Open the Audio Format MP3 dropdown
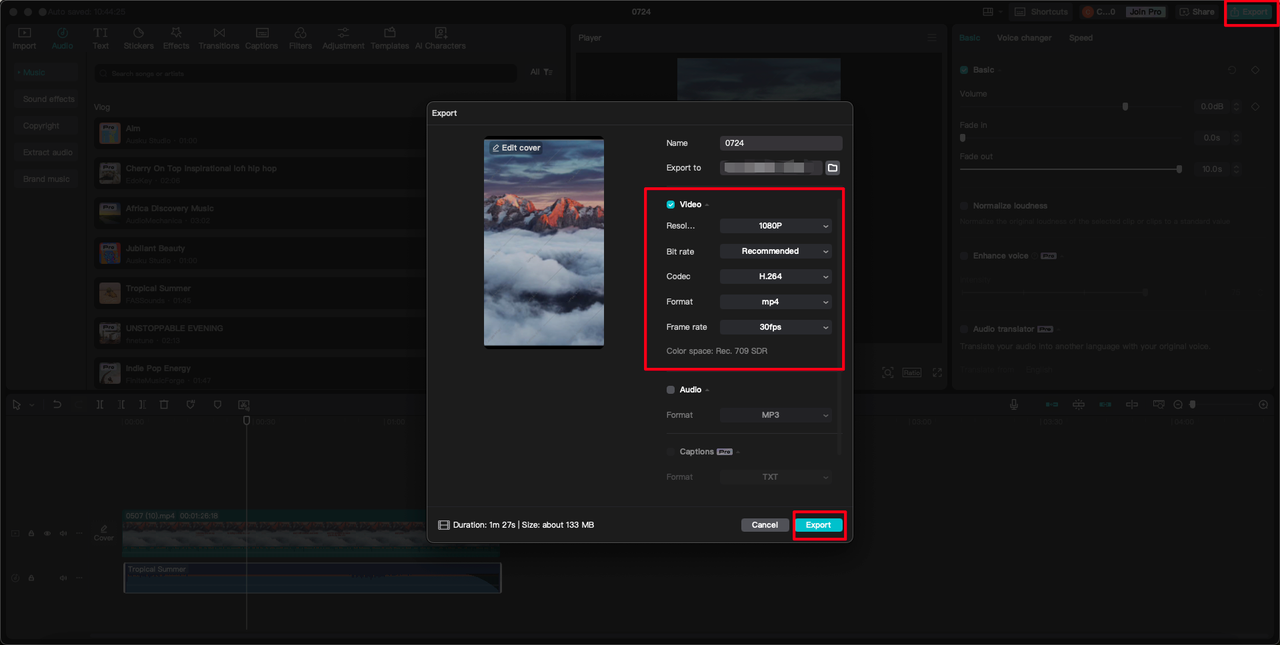 775,415
